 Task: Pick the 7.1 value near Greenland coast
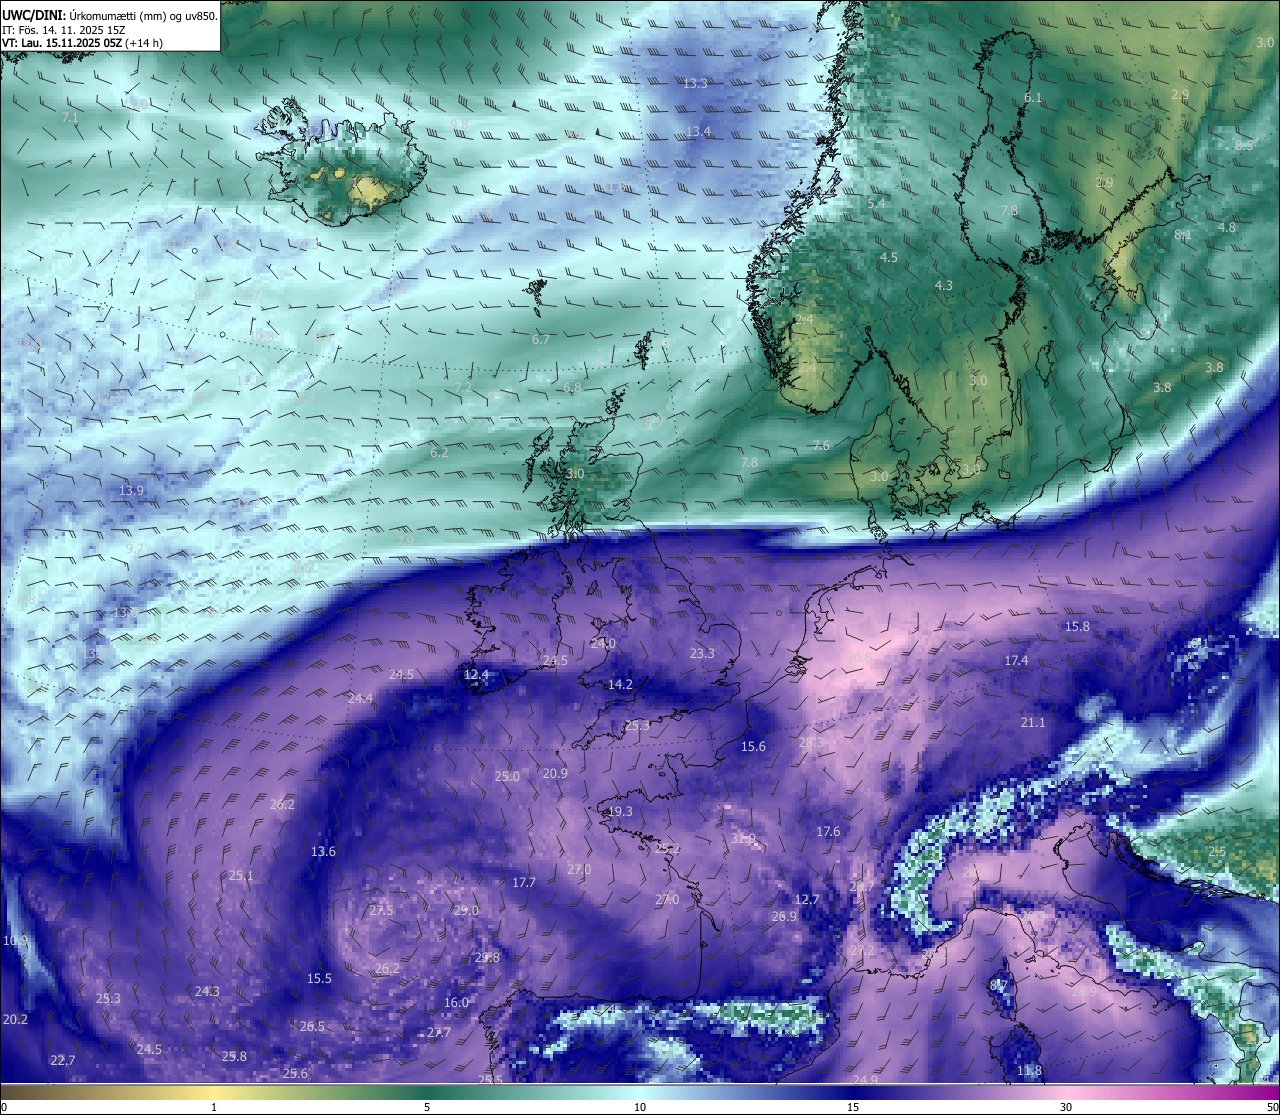tap(70, 118)
